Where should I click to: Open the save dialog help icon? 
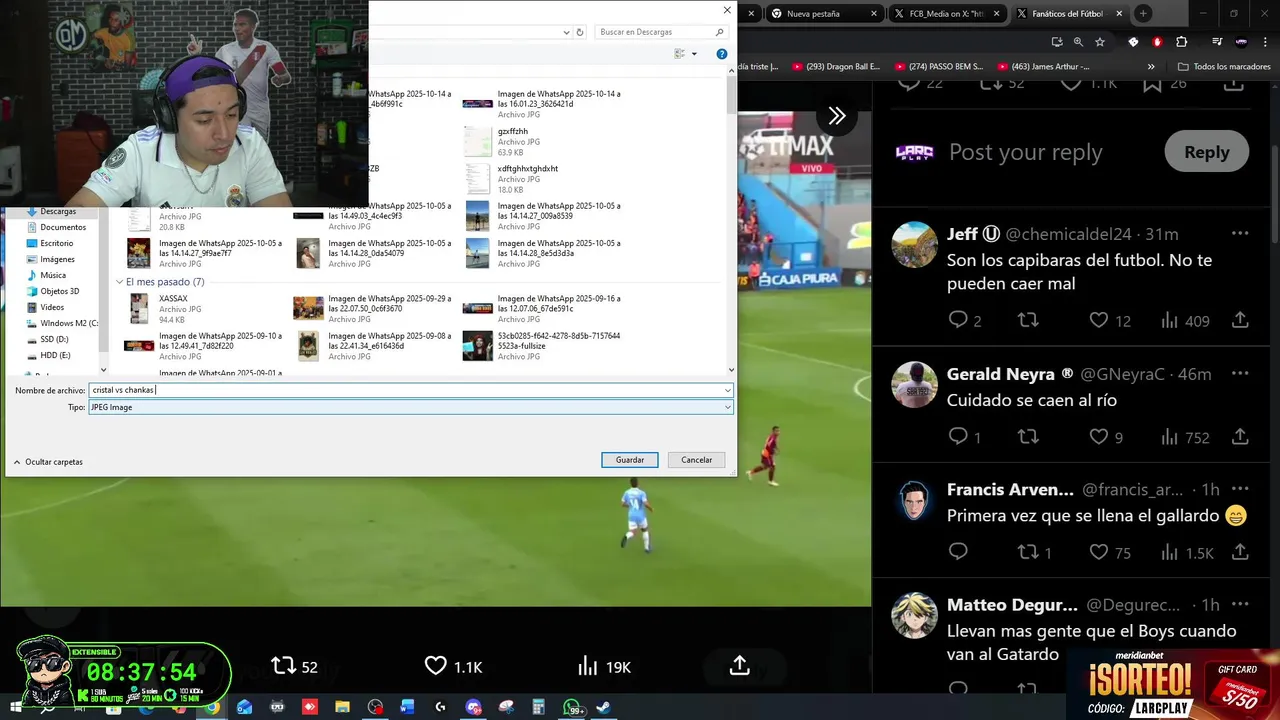(x=722, y=54)
